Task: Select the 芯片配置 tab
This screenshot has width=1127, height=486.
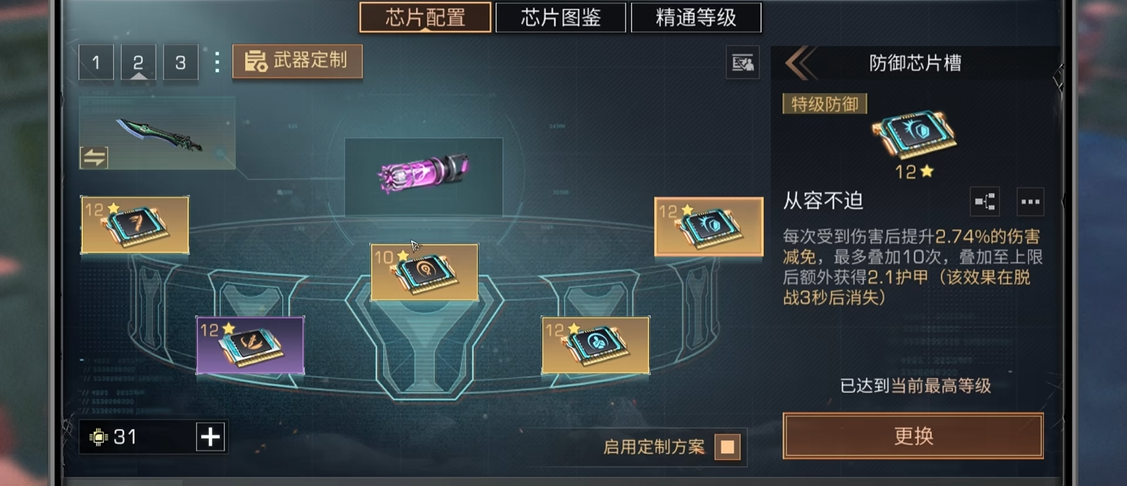Action: point(426,18)
